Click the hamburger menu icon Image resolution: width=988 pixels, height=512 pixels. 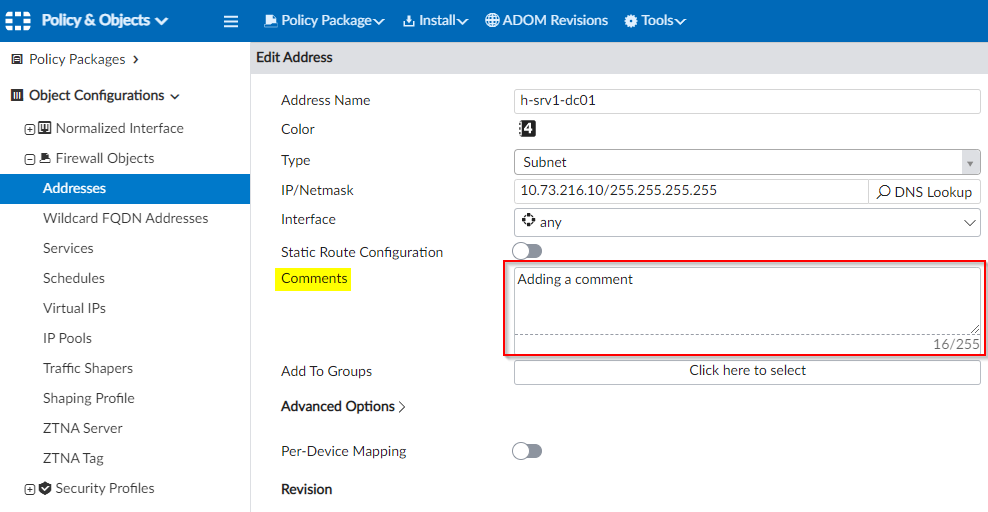click(x=231, y=21)
